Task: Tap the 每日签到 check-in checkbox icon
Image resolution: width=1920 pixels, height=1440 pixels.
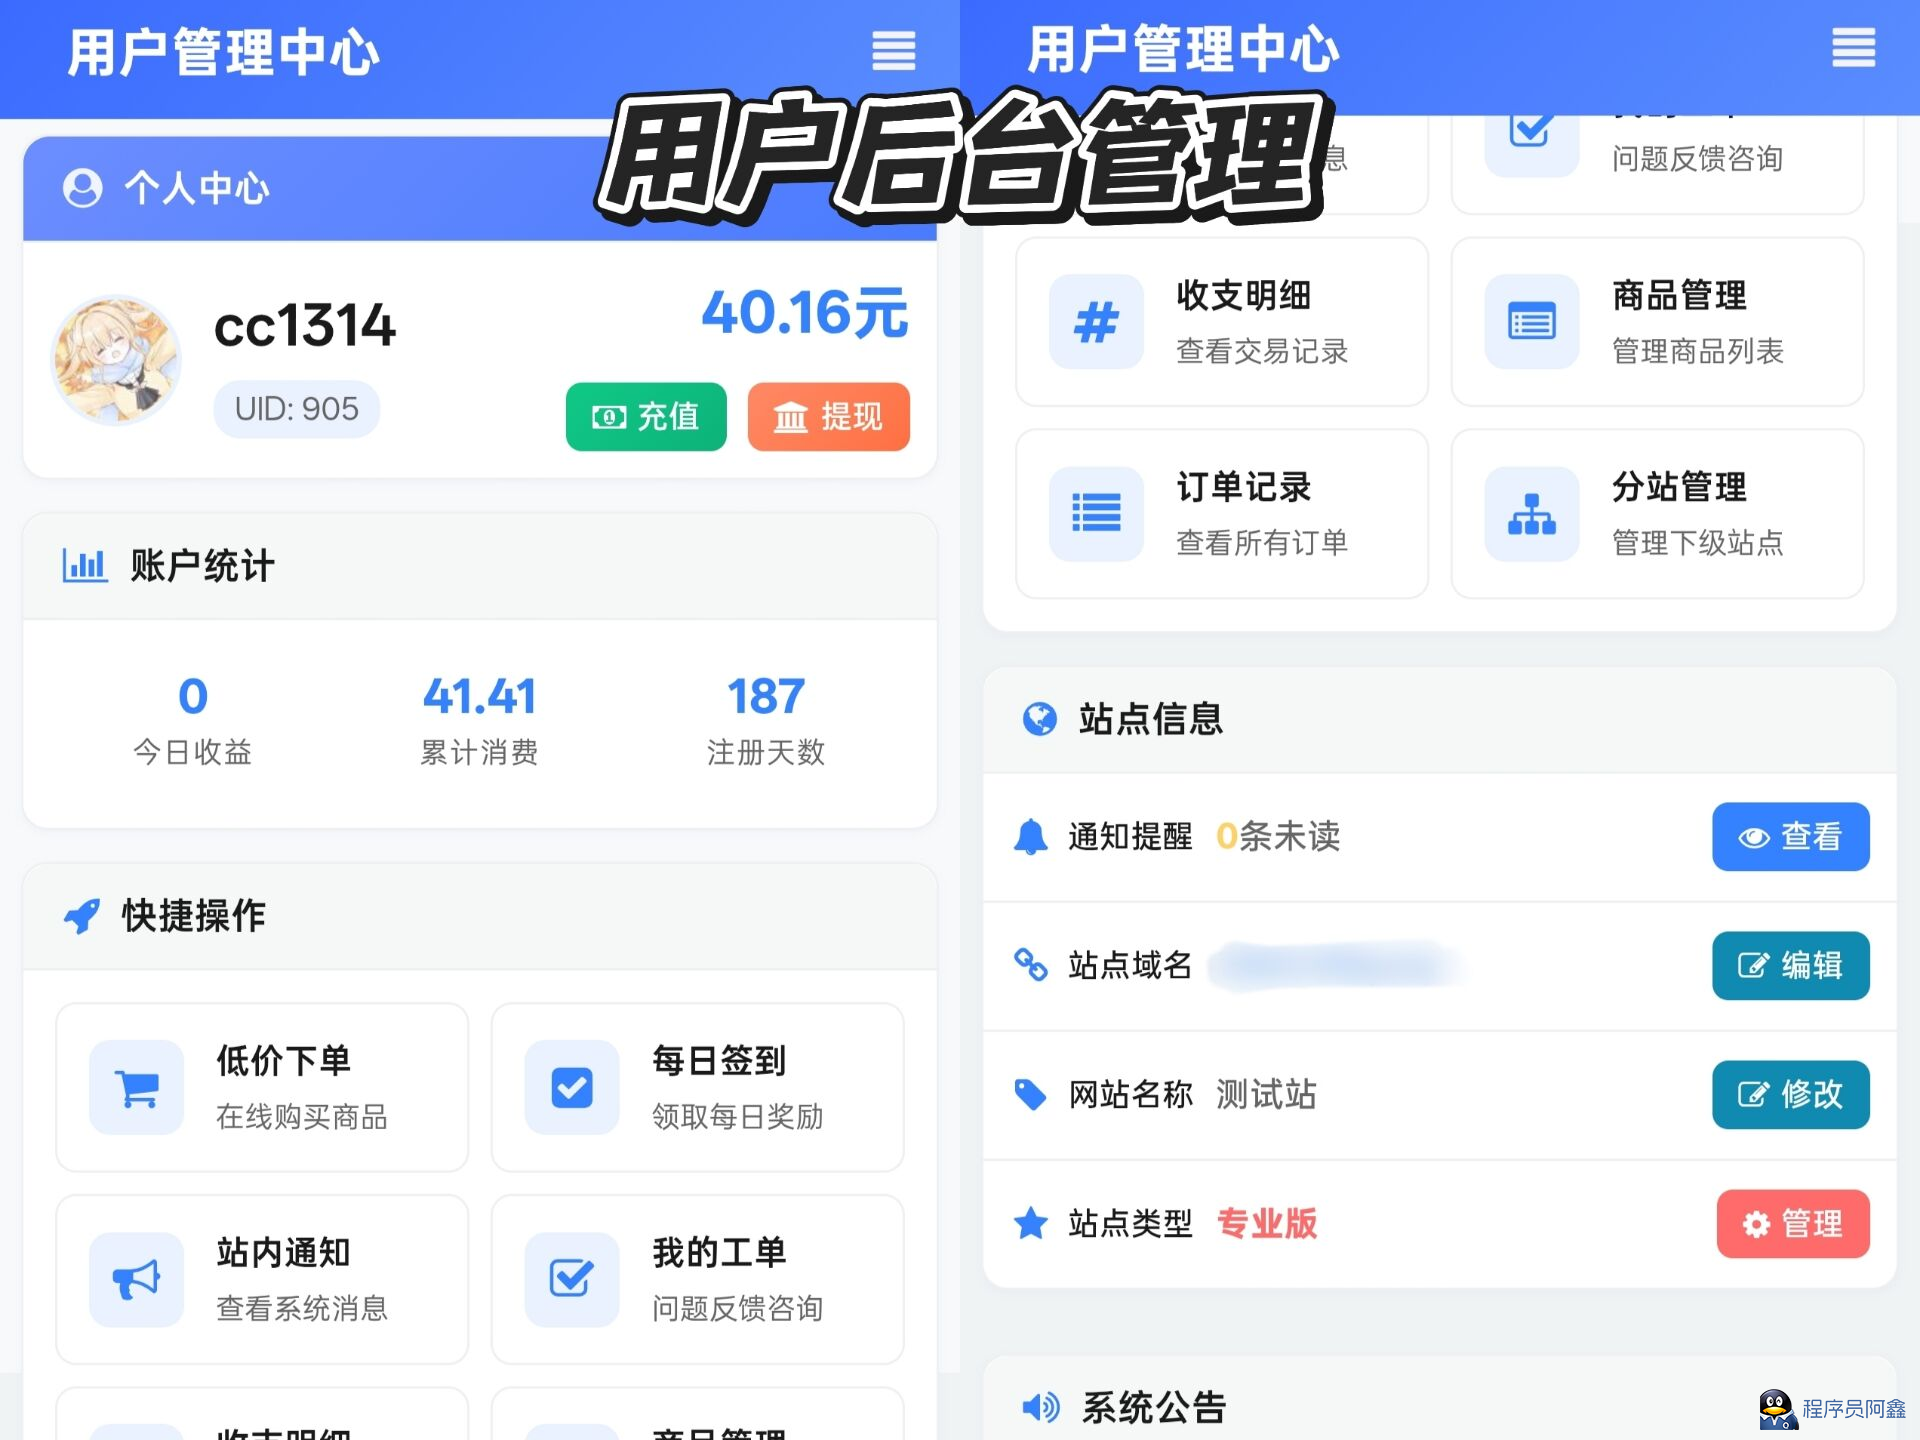Action: (x=572, y=1087)
